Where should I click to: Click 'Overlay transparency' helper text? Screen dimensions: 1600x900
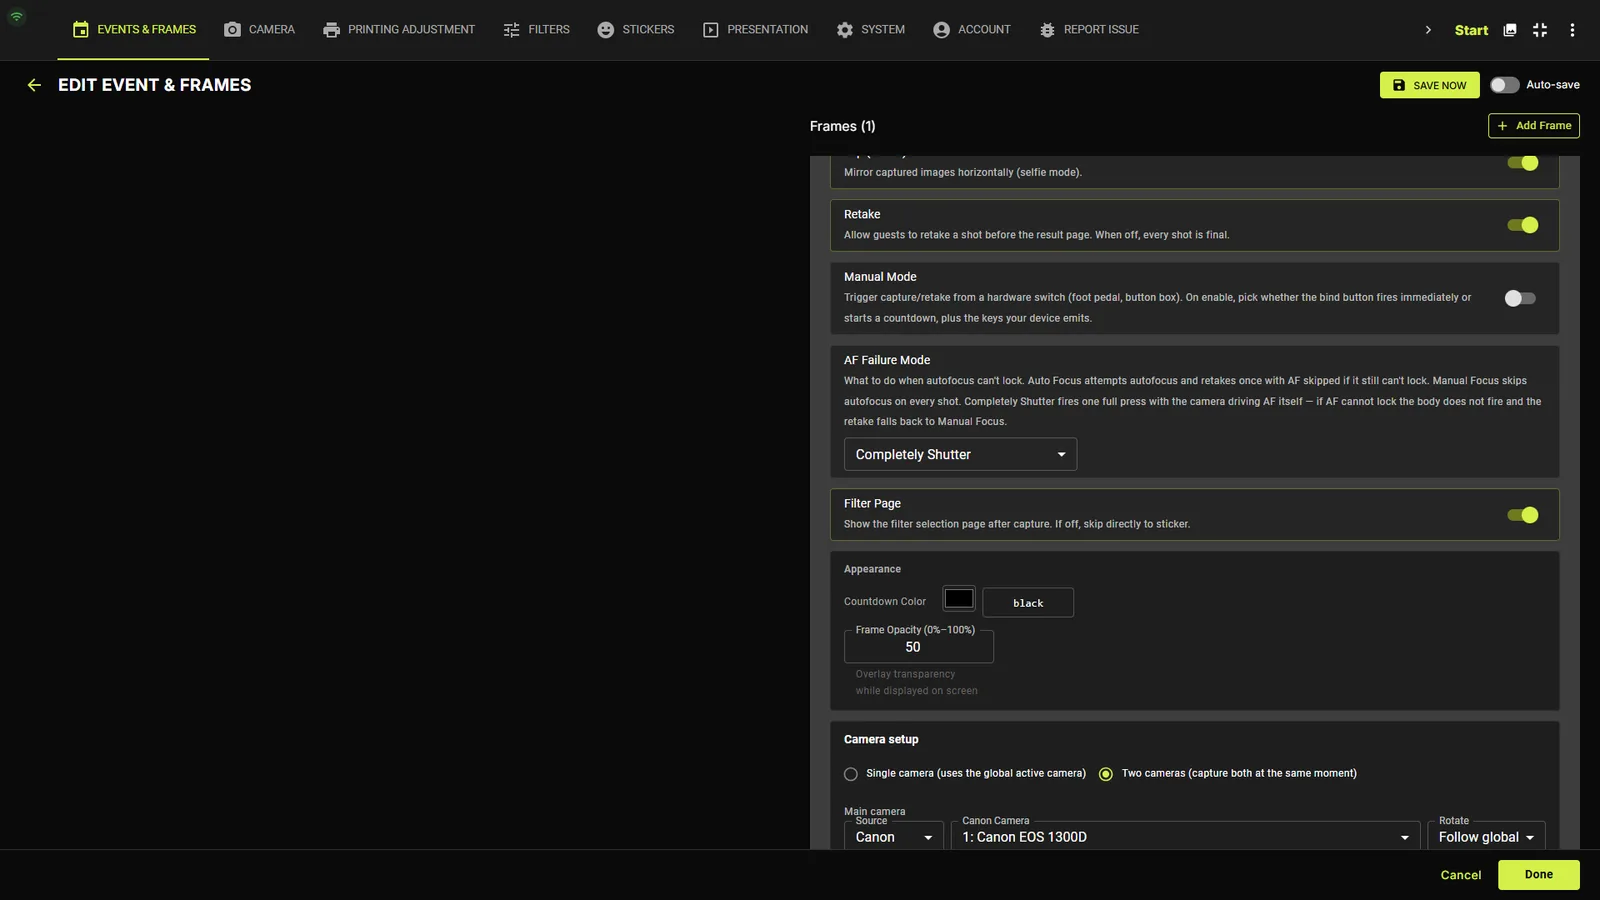pos(905,674)
